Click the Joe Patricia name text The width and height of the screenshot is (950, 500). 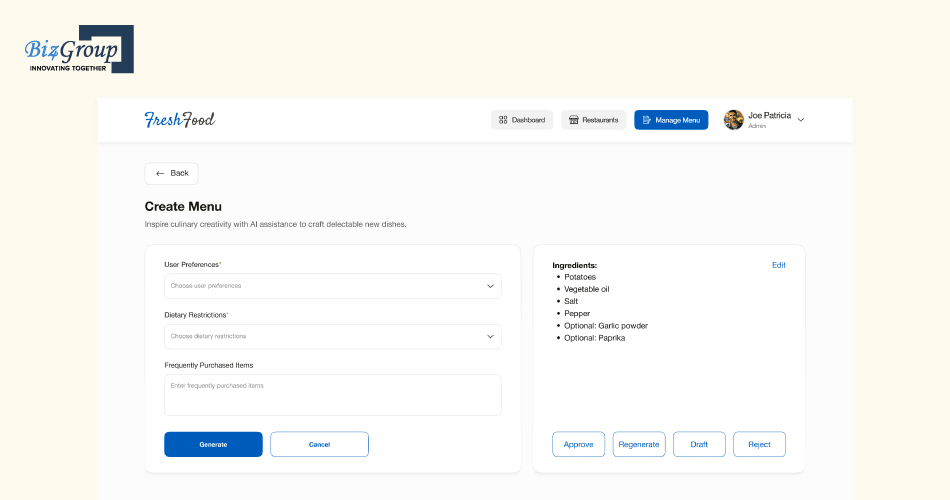click(x=769, y=115)
